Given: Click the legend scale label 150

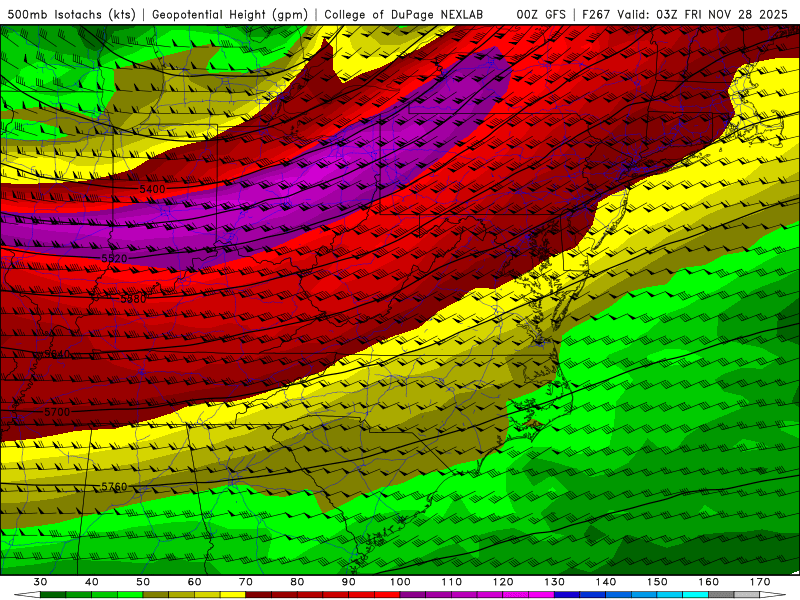Looking at the screenshot, I should click(658, 582).
